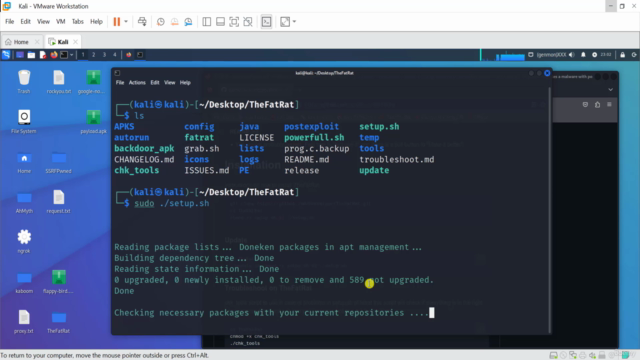Open the VMware File menu

click(x=9, y=22)
